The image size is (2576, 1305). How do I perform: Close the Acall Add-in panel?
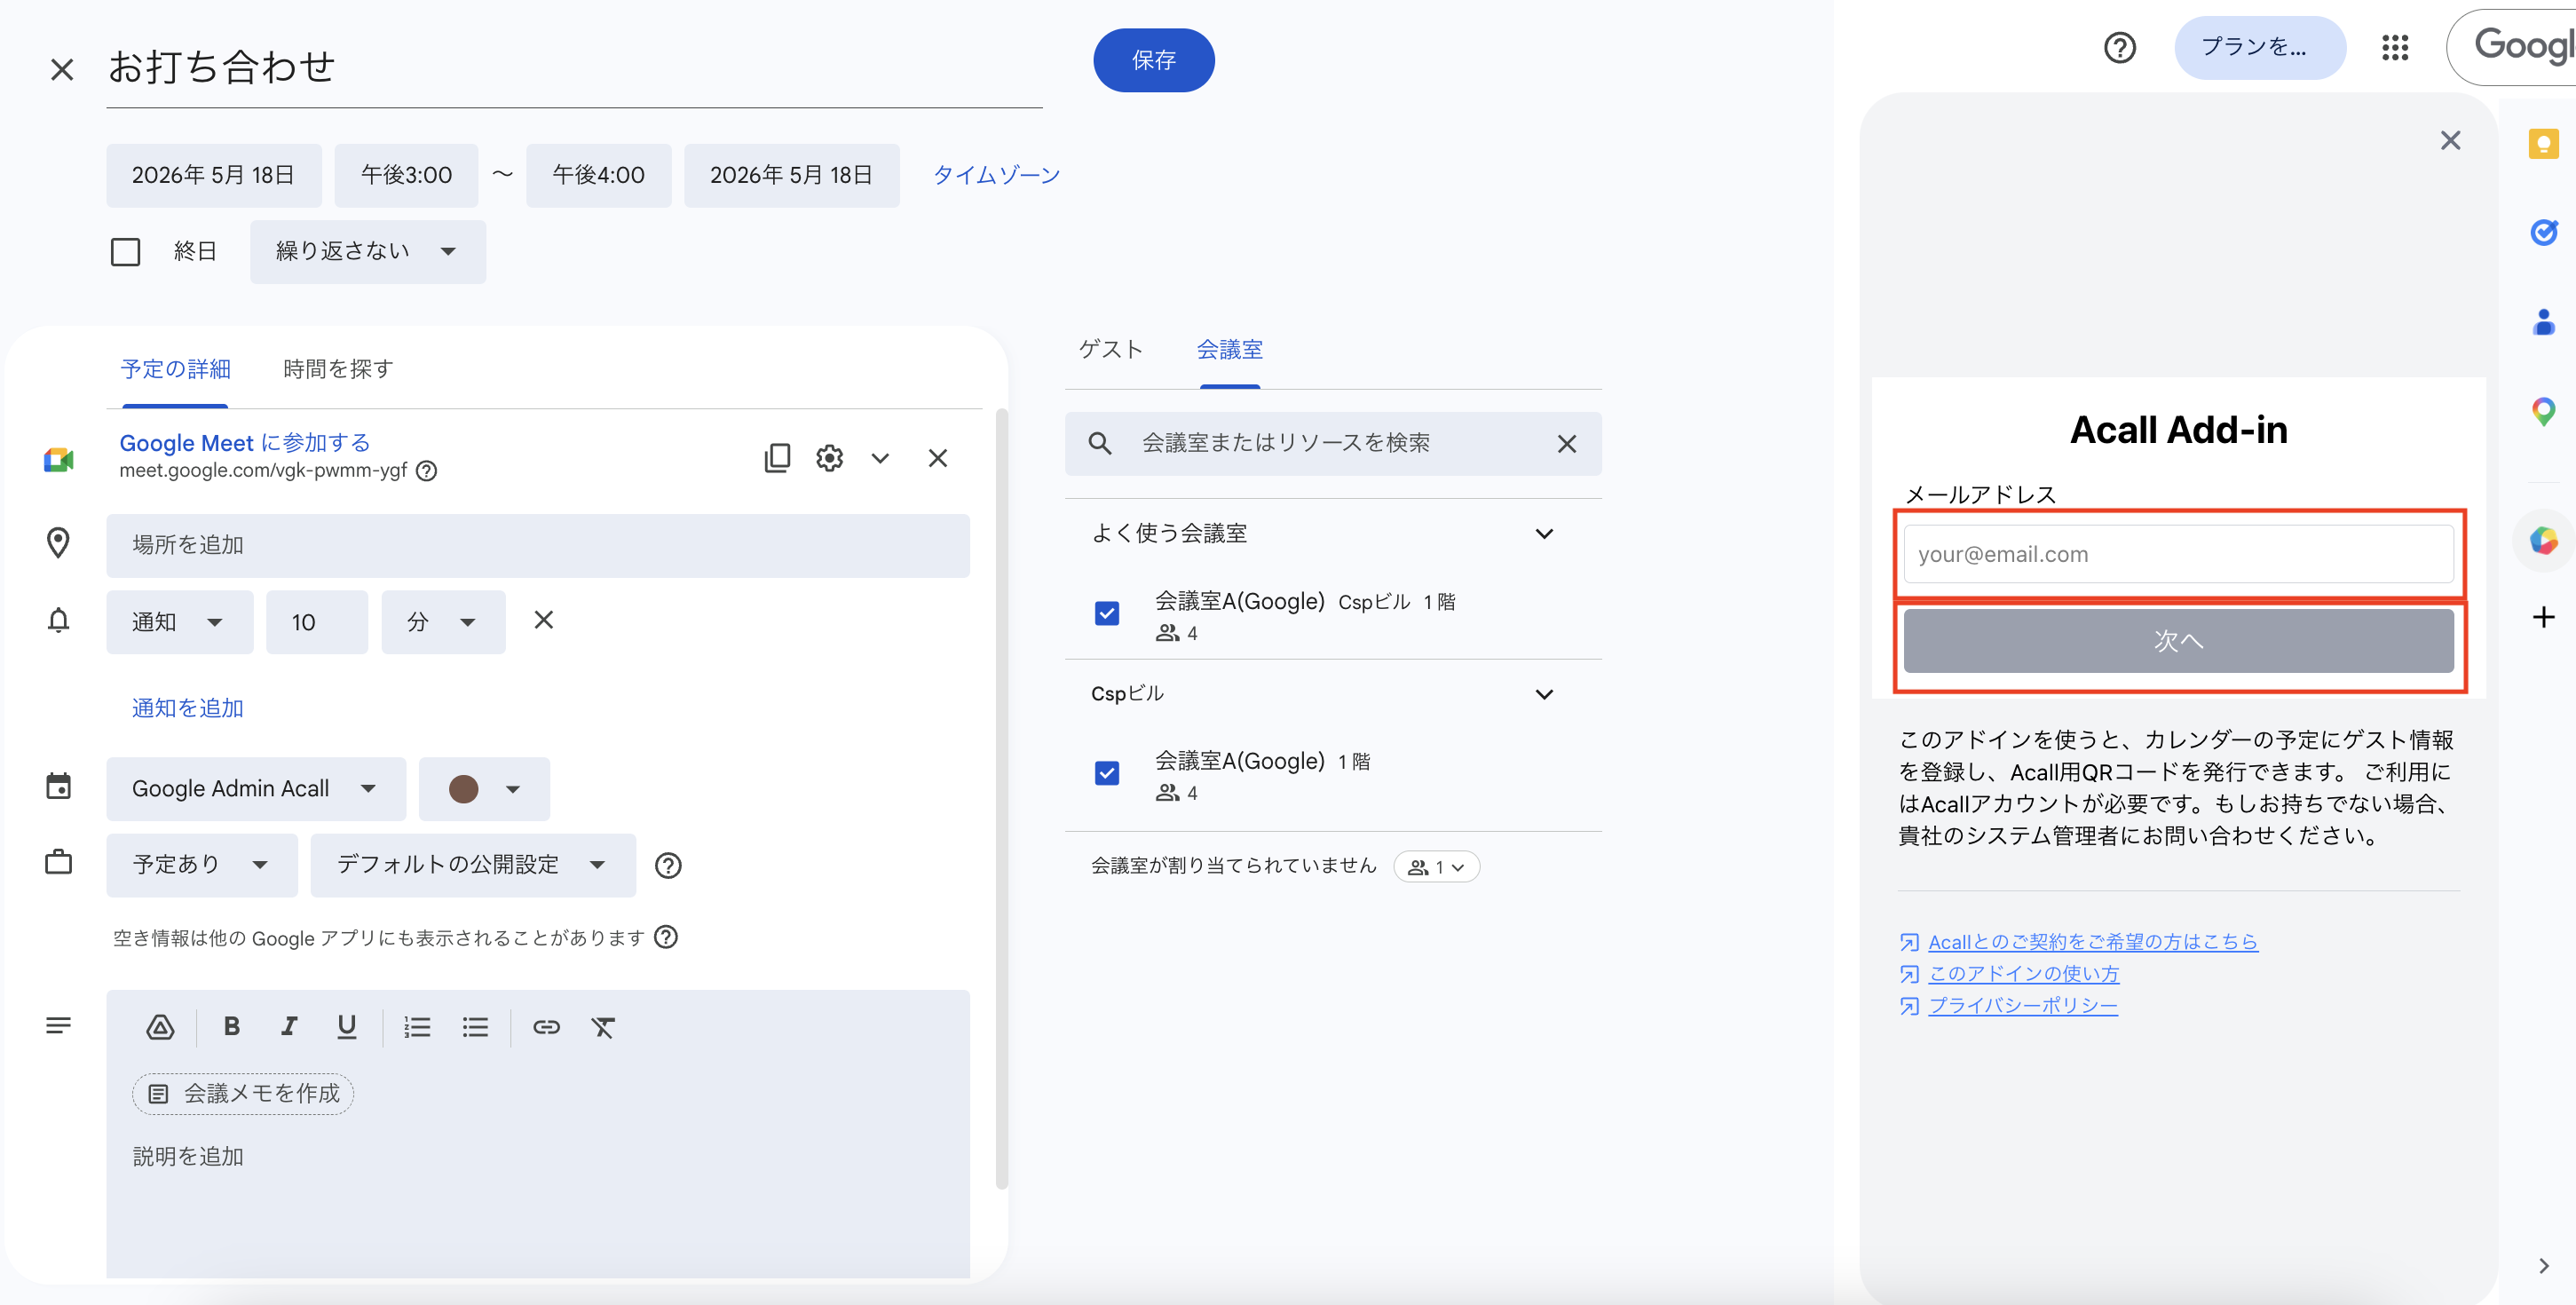tap(2450, 140)
